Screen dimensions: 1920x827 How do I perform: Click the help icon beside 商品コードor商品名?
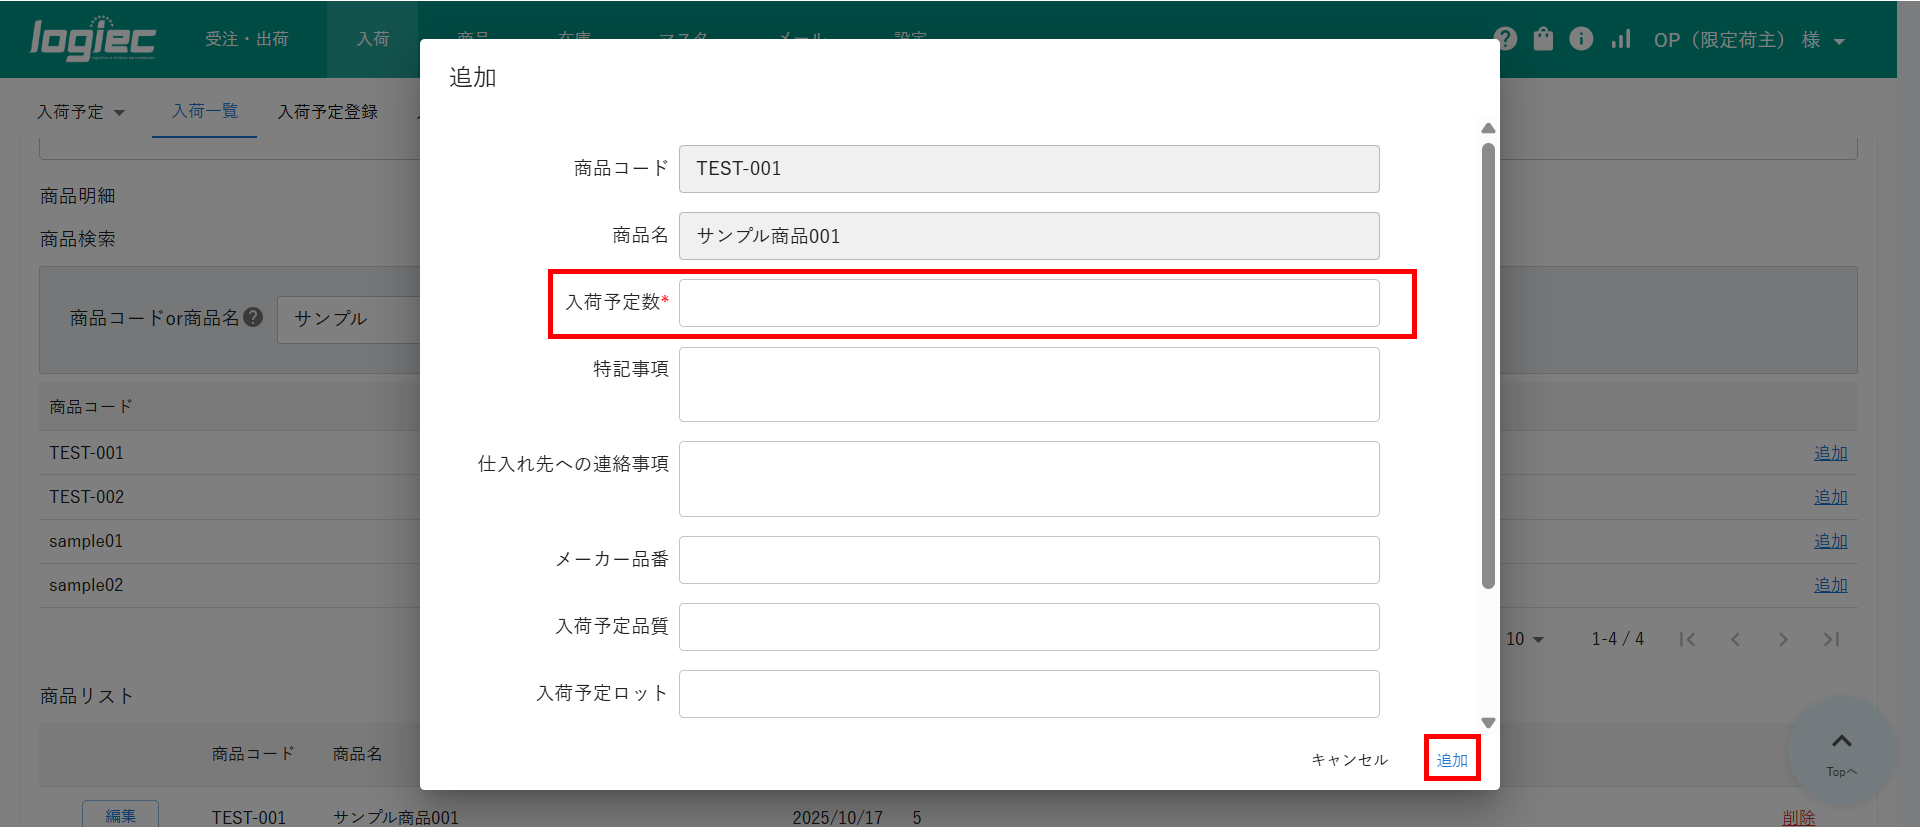(253, 317)
